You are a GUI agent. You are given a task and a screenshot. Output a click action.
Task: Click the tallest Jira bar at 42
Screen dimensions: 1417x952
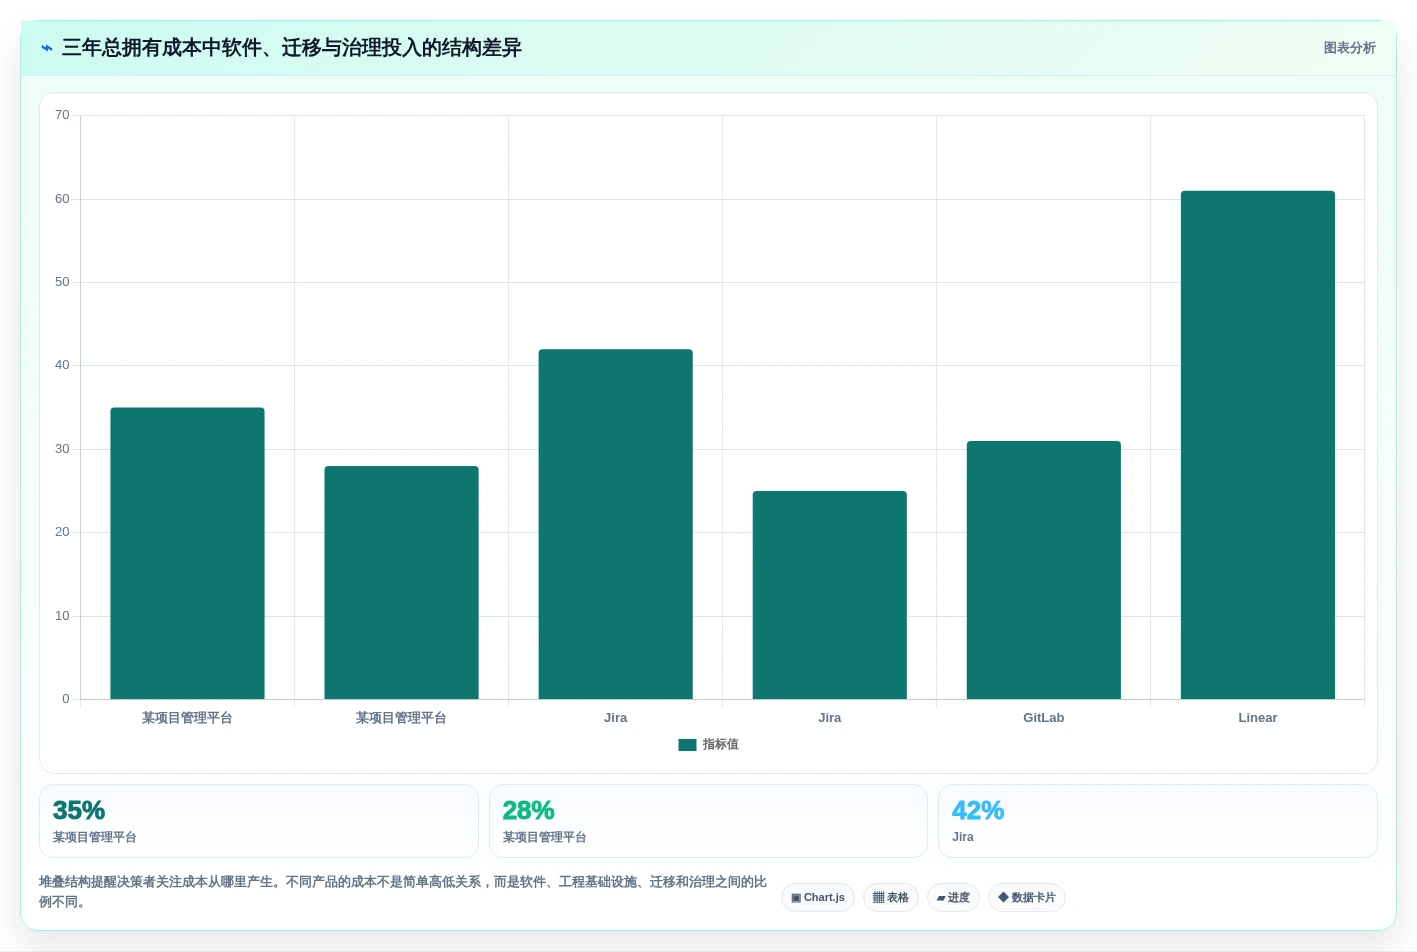coord(615,524)
